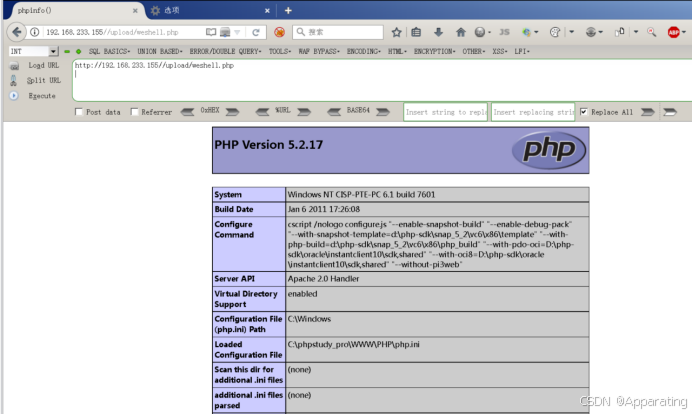Split URL in the HackBar
The height and width of the screenshot is (415, 692).
click(44, 80)
